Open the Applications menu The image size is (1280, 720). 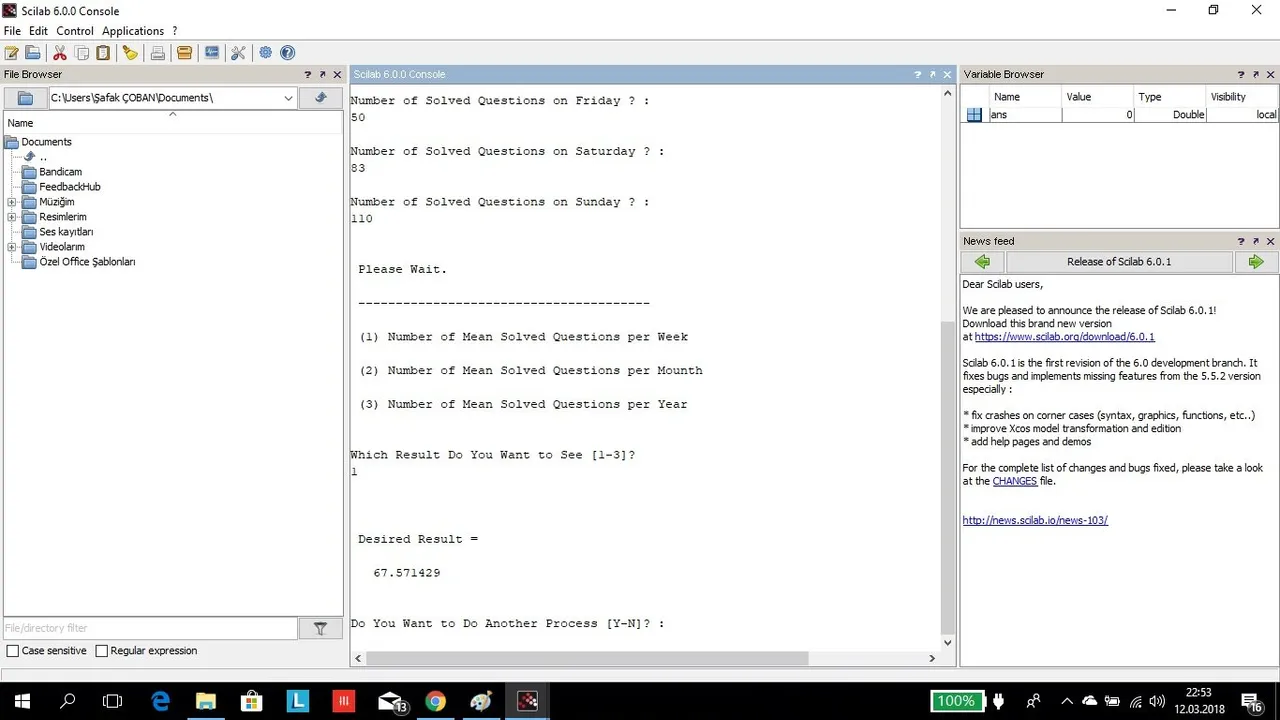(133, 31)
